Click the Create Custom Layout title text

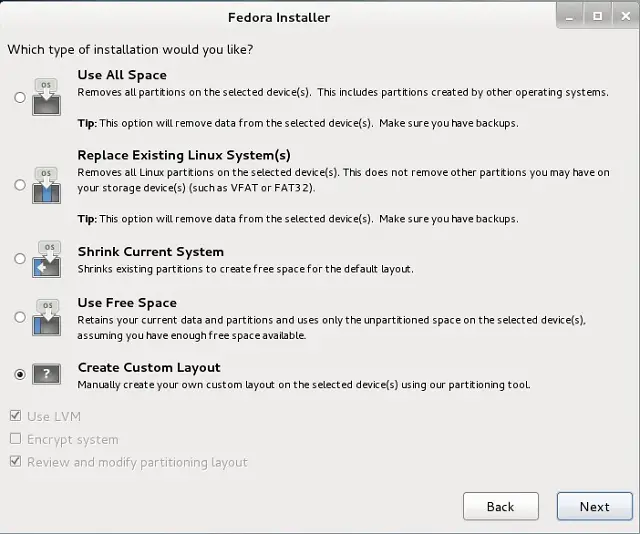point(149,367)
